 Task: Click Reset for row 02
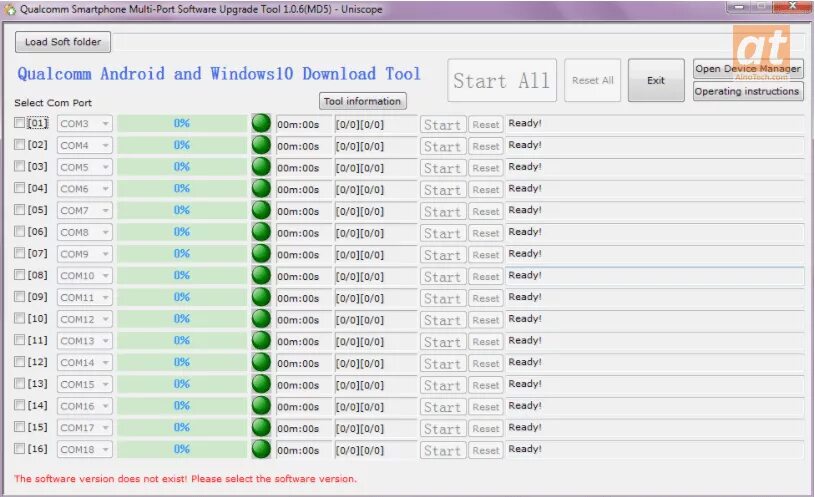tap(486, 147)
